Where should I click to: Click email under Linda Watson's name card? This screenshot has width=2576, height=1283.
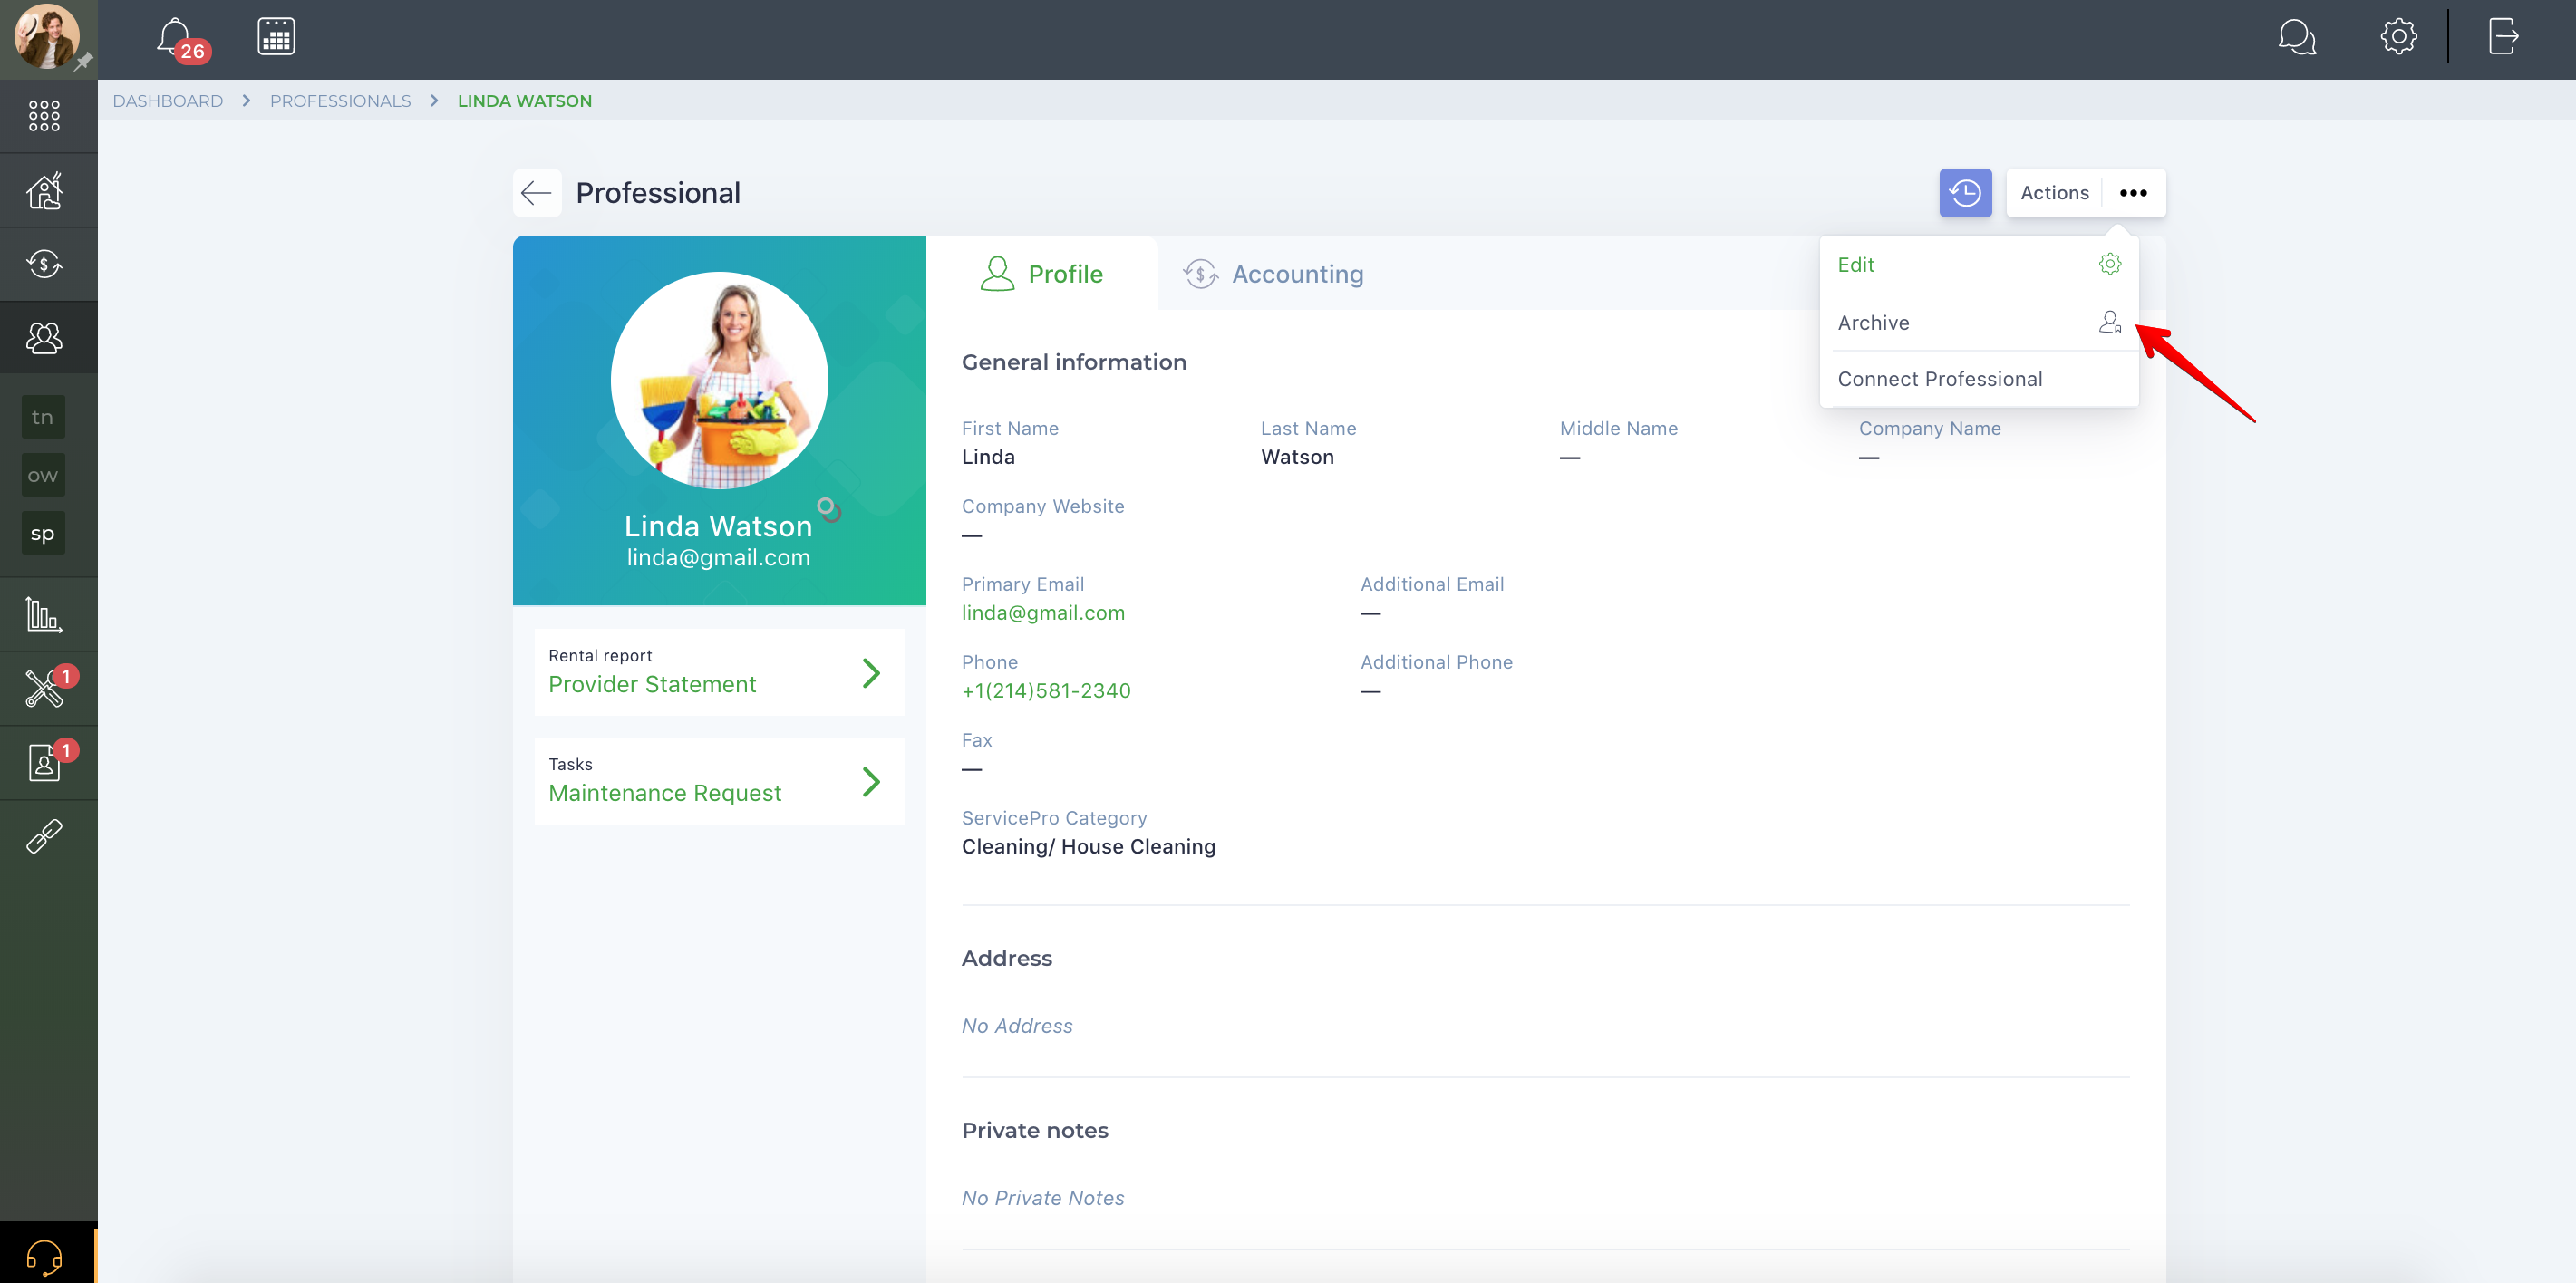(x=718, y=557)
